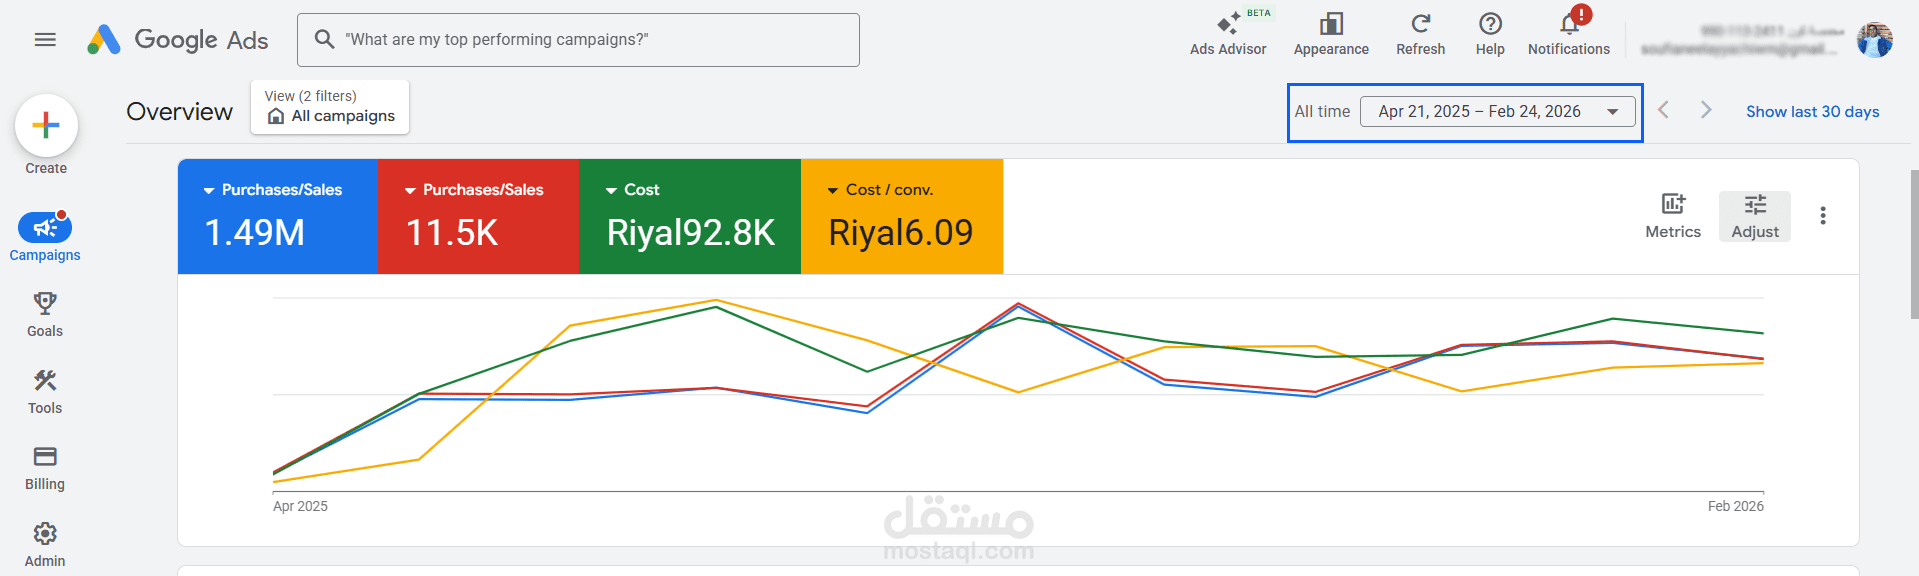Click the Feb 2026 axis label
This screenshot has width=1919, height=576.
click(x=1736, y=506)
